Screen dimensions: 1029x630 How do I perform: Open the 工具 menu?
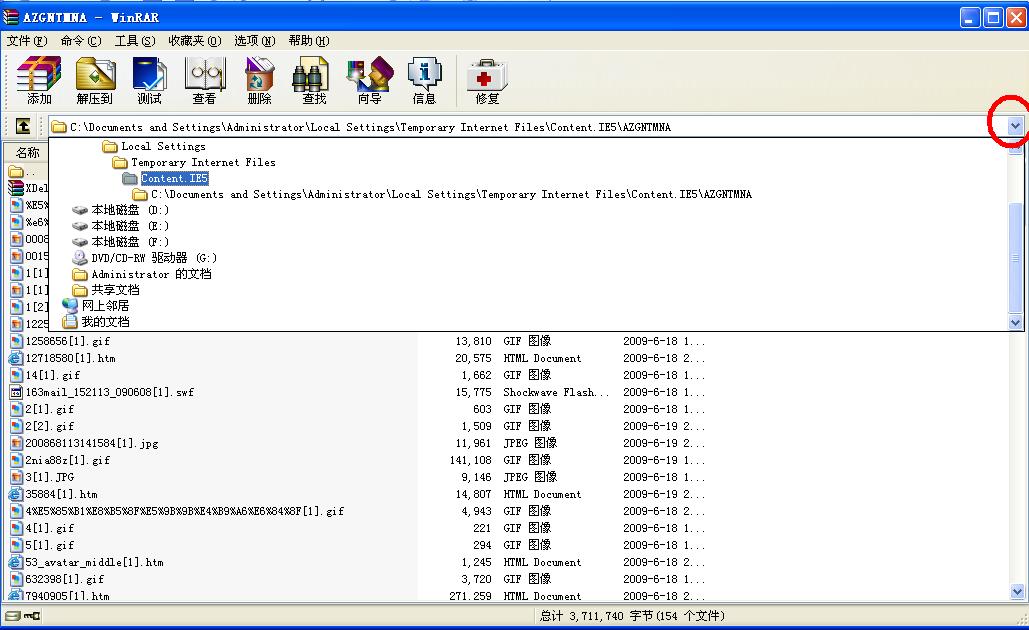(135, 41)
